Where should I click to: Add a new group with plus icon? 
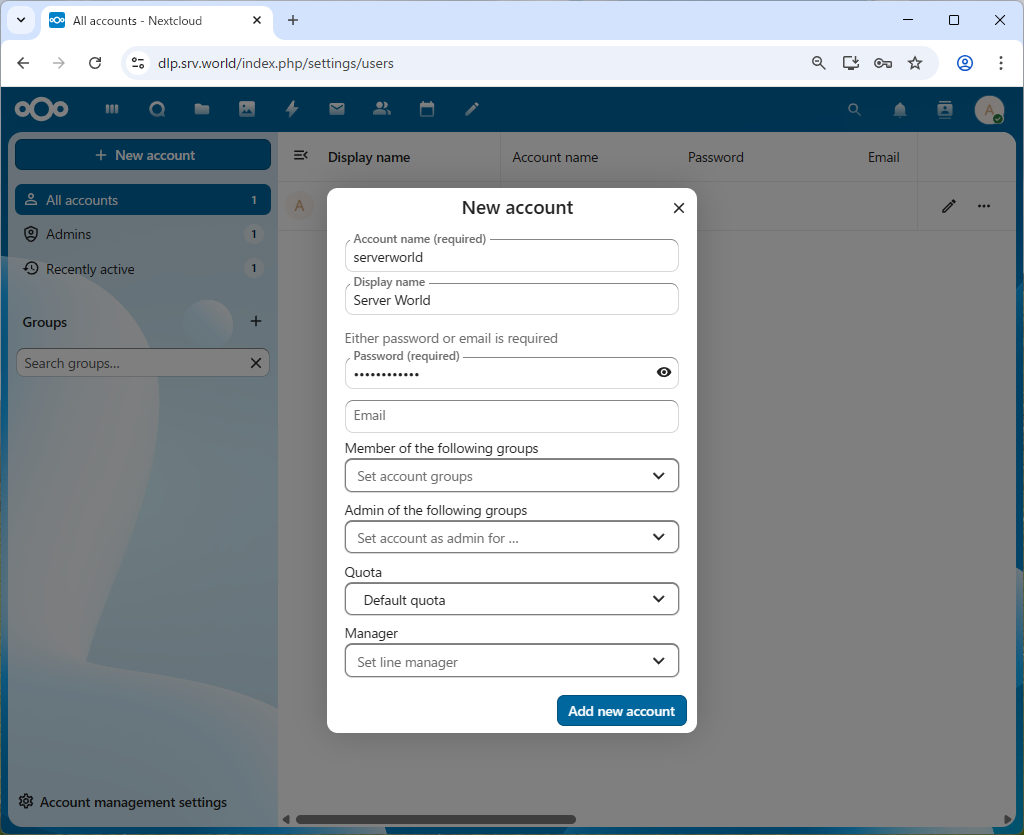(x=256, y=321)
